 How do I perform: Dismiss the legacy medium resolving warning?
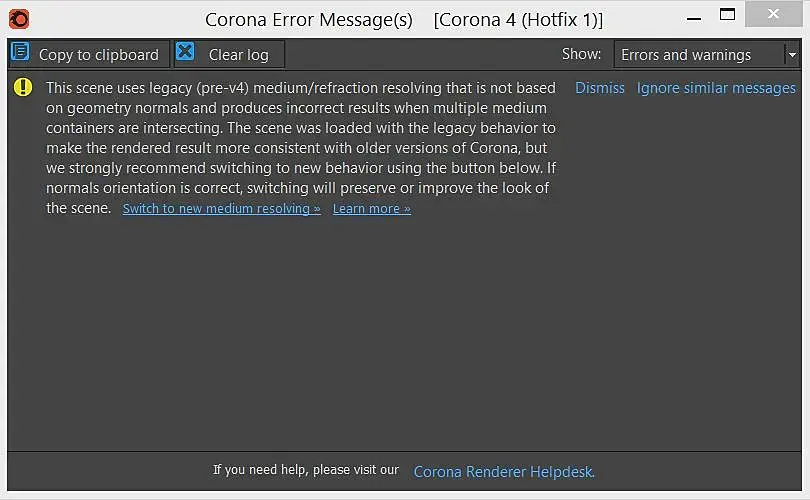pyautogui.click(x=600, y=88)
